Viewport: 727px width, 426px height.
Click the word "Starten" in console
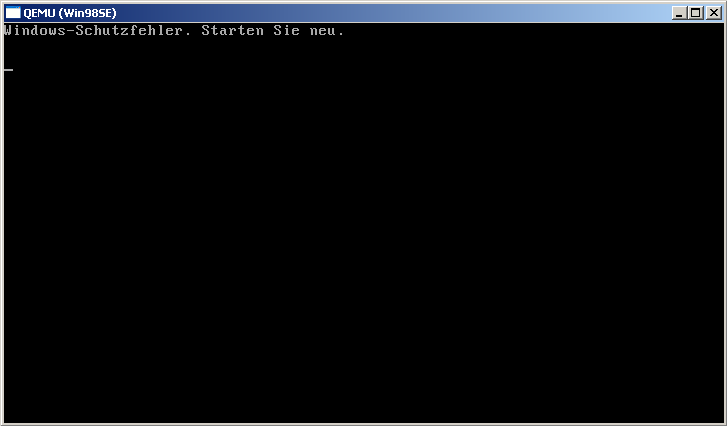click(x=232, y=31)
